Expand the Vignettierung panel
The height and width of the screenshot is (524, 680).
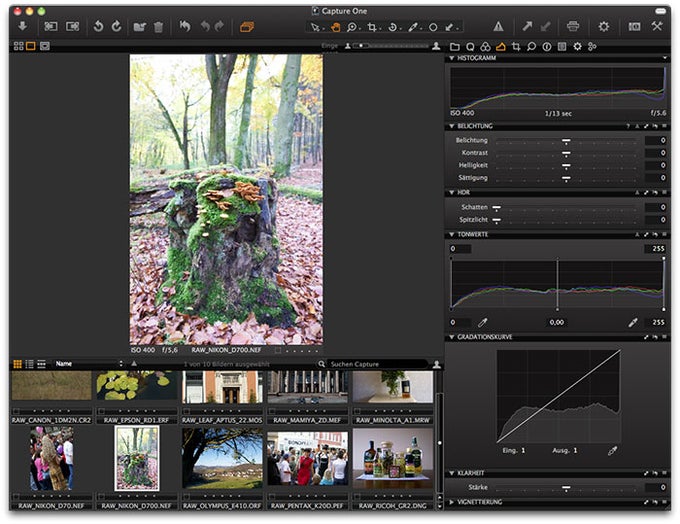(451, 502)
